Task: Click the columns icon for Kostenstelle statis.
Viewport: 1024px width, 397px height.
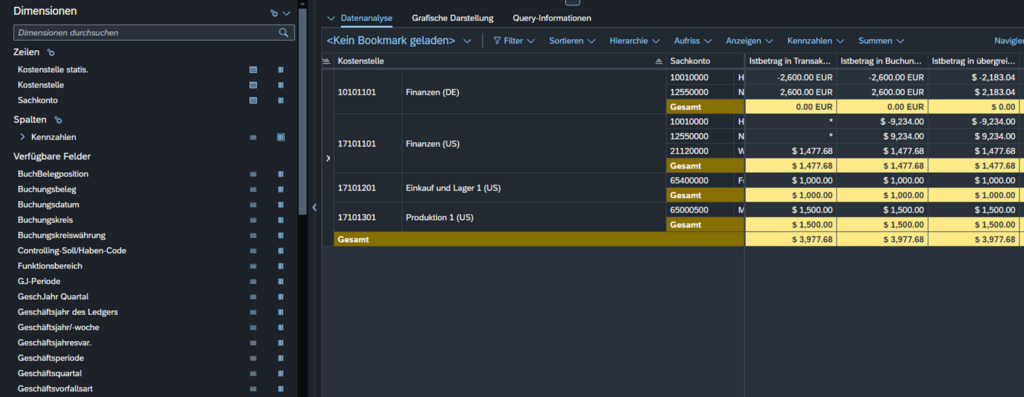Action: 281,69
